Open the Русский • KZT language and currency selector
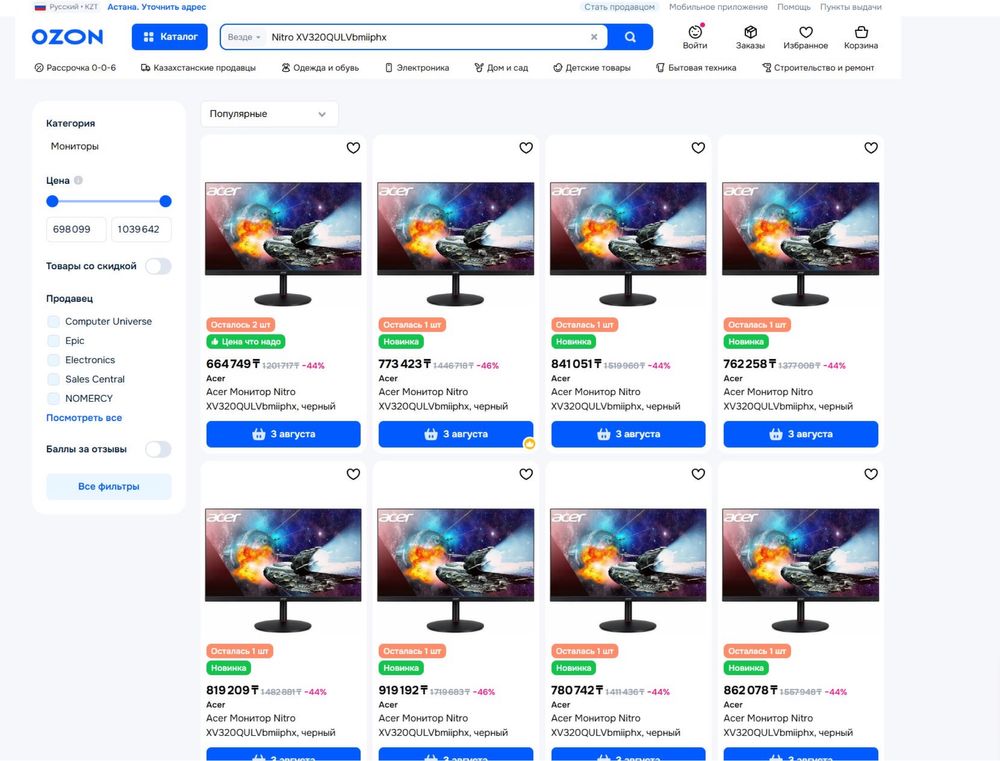 pyautogui.click(x=66, y=7)
